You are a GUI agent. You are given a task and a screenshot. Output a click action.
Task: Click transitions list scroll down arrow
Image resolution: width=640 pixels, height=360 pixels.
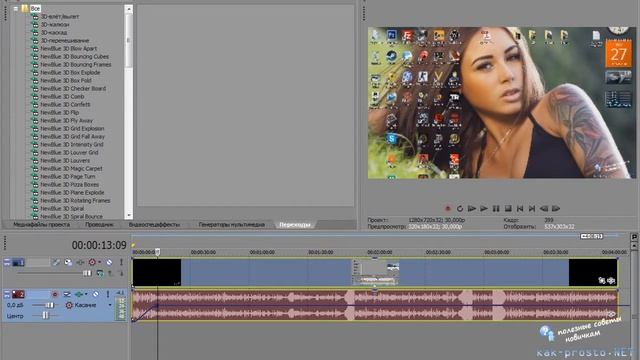pos(129,215)
